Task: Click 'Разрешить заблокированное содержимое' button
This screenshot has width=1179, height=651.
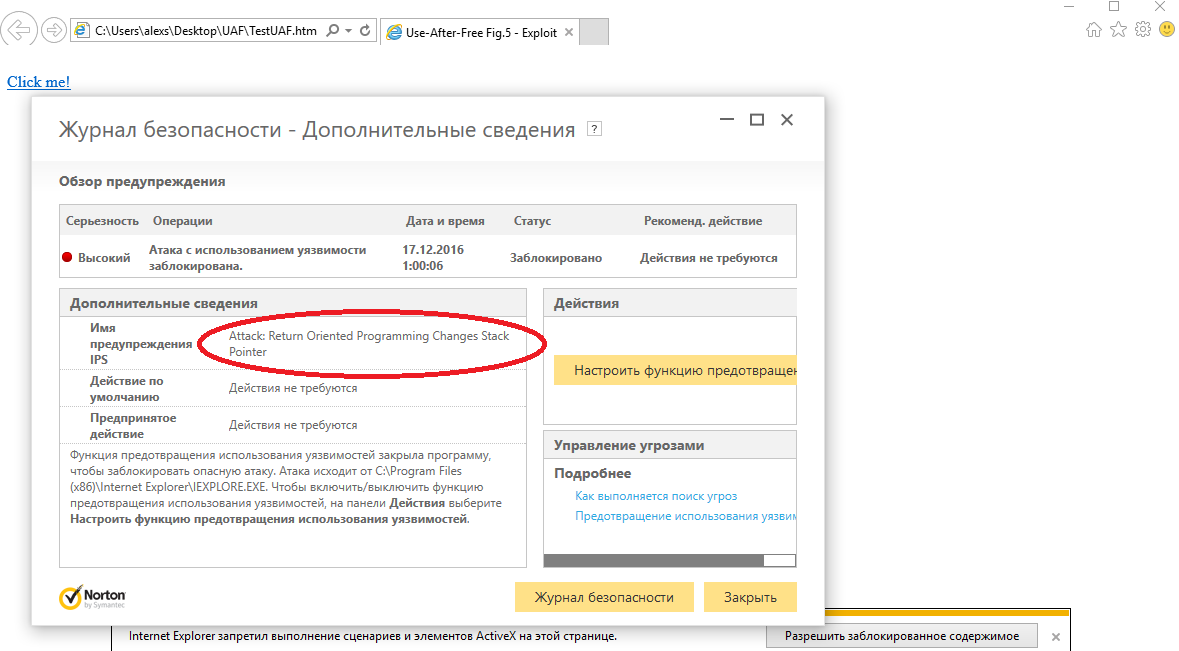Action: [x=902, y=636]
